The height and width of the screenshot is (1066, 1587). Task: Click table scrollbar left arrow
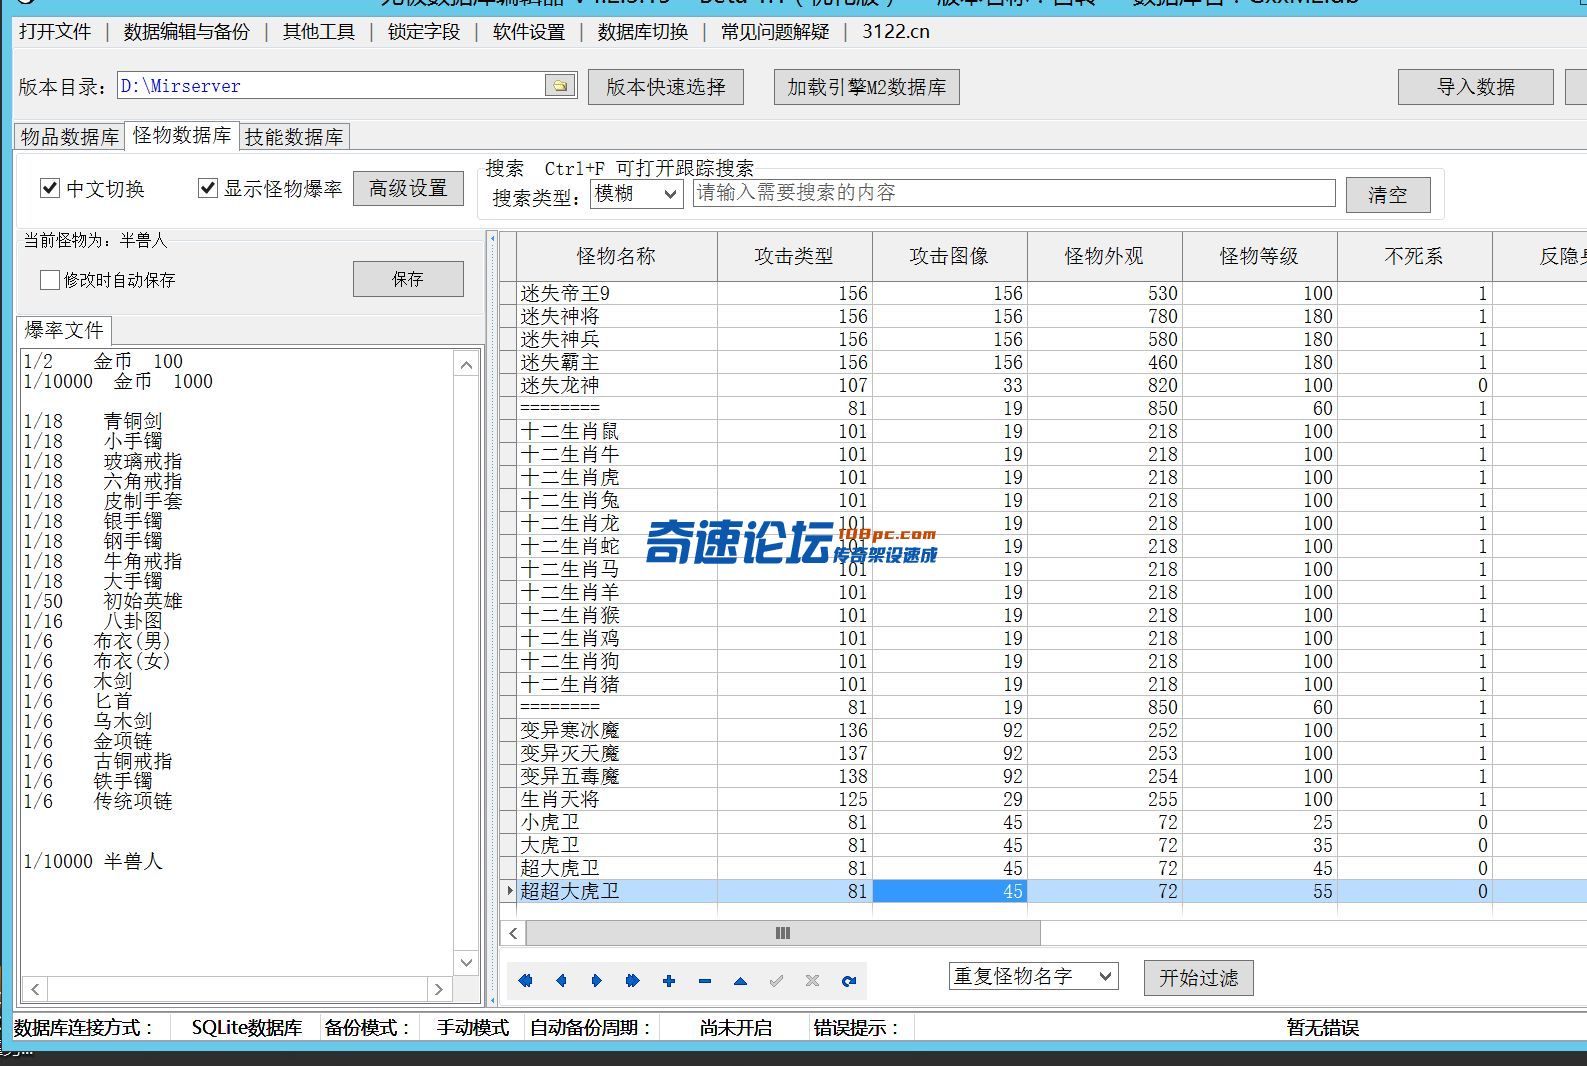point(513,933)
